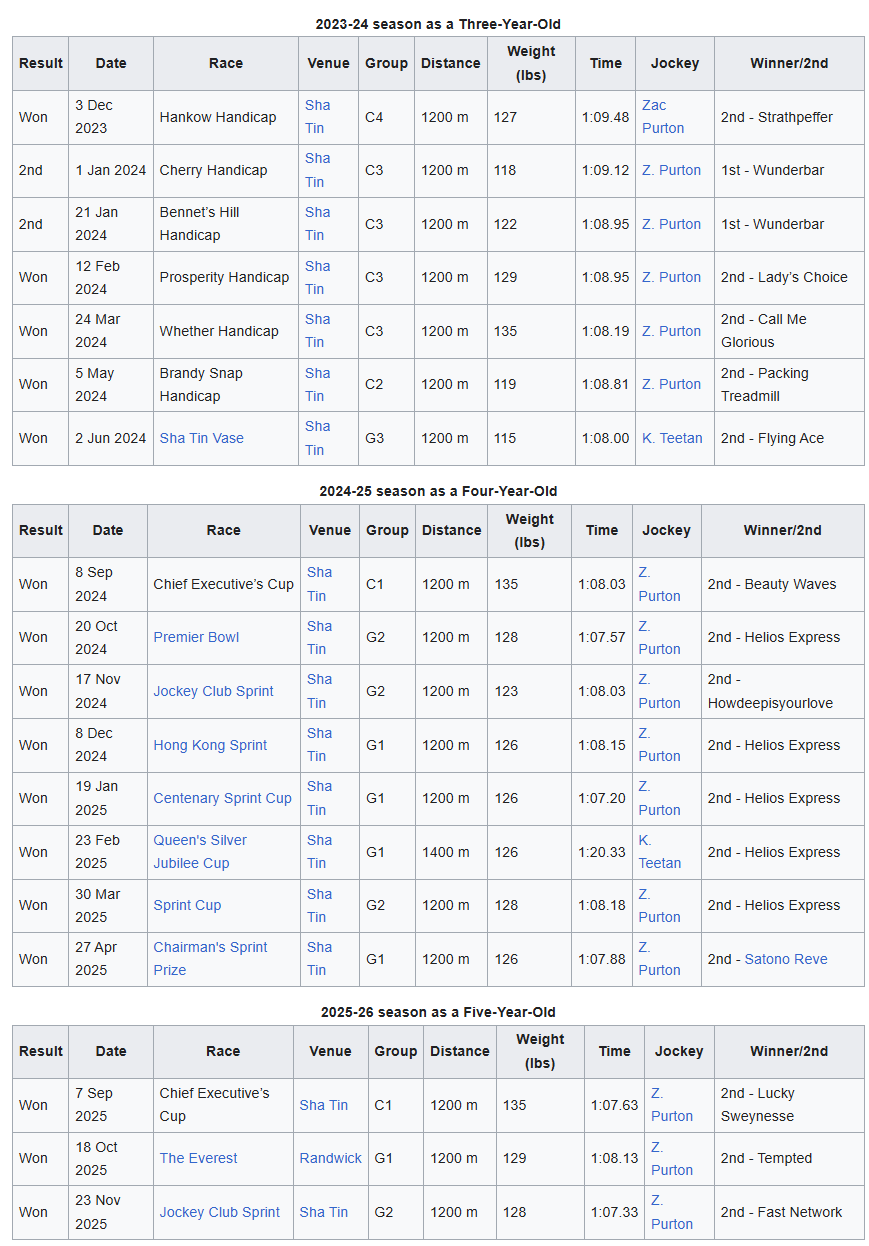Select the Bennet's Hill Handicap cell
The image size is (869, 1246).
click(225, 224)
